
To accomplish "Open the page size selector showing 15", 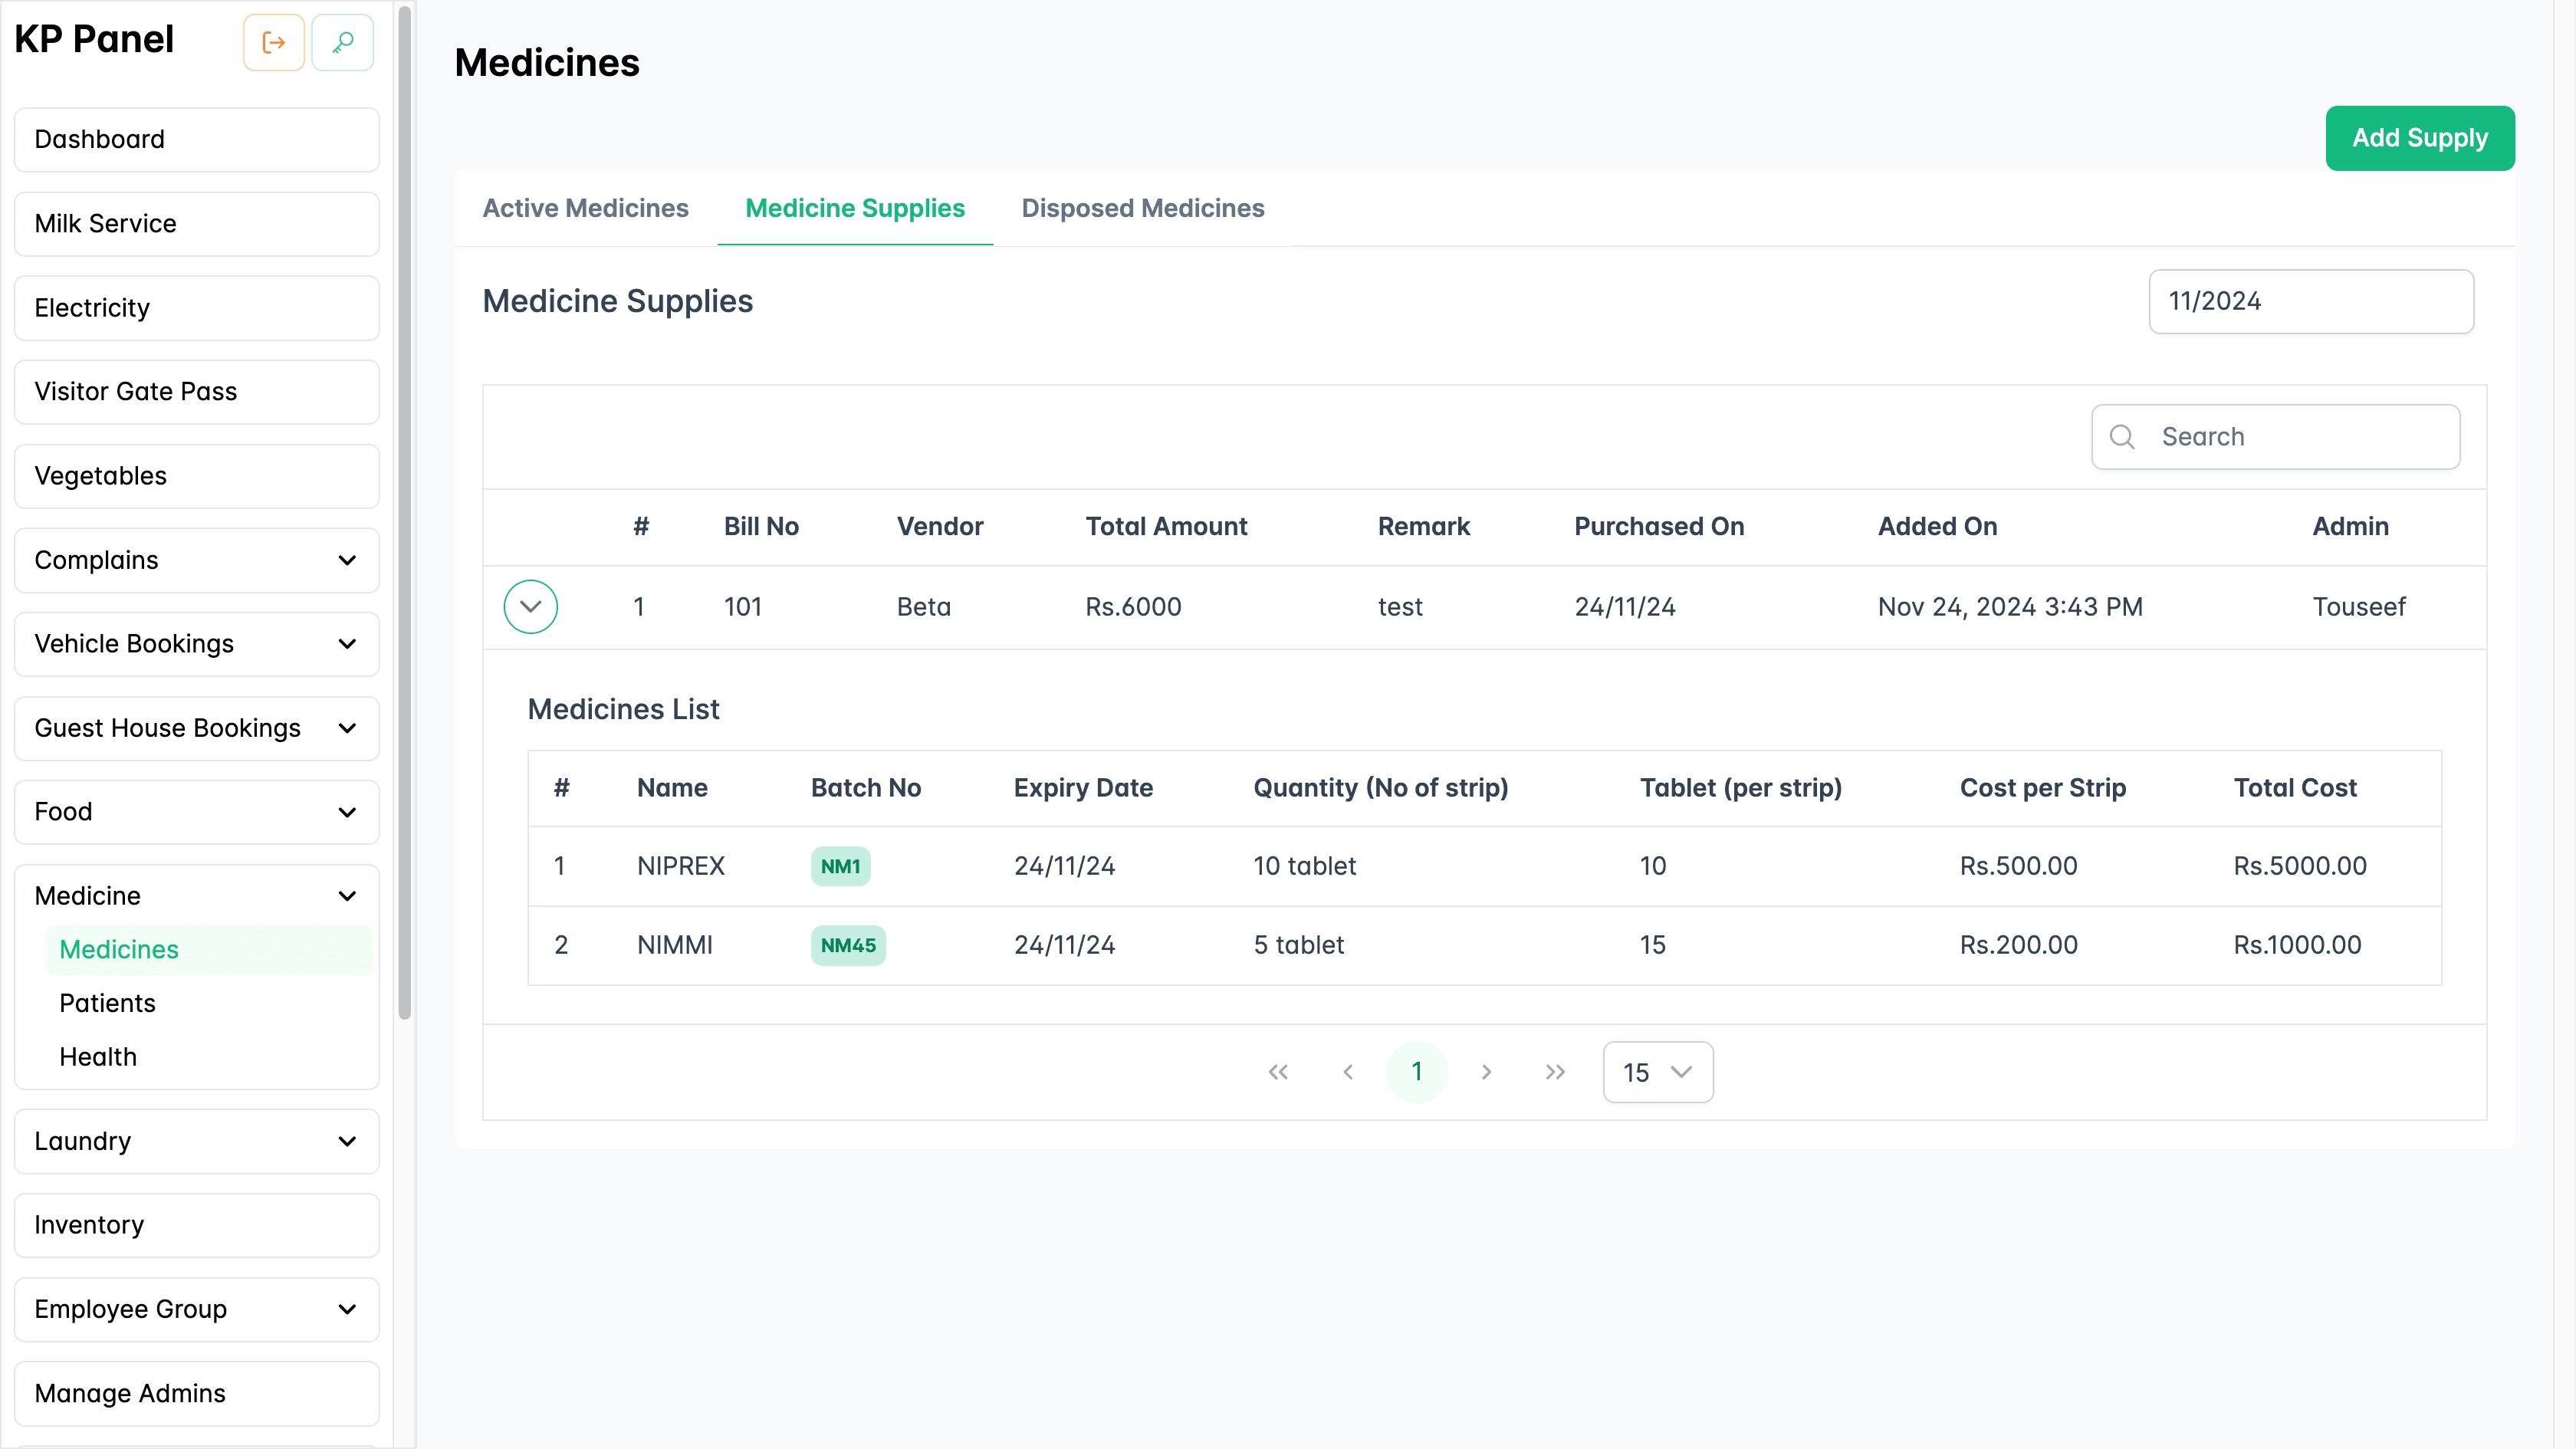I will coord(1657,1072).
